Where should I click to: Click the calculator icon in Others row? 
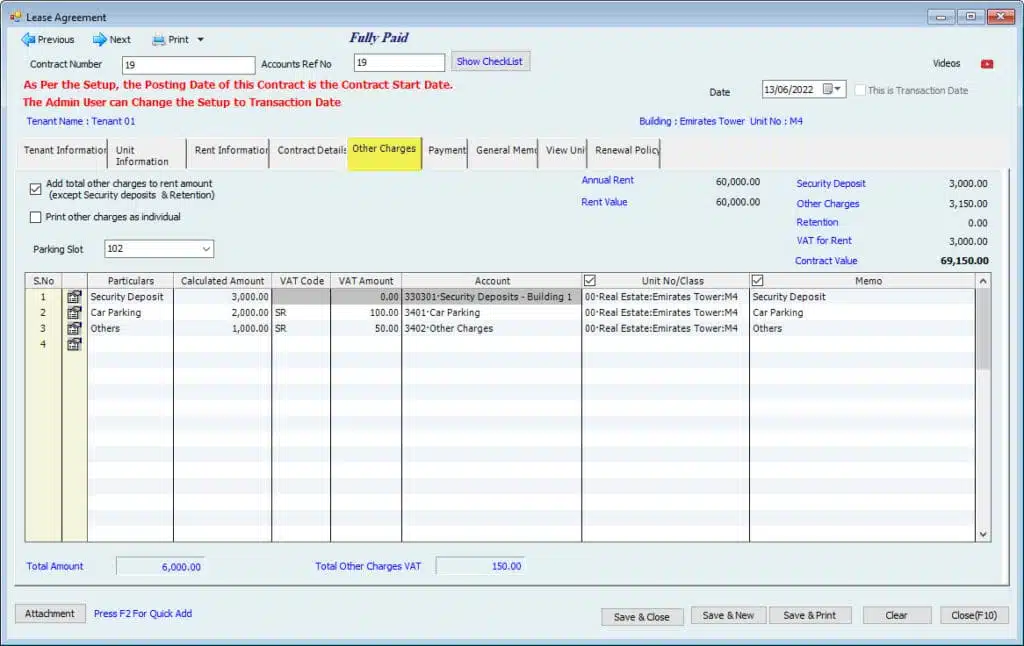[74, 328]
